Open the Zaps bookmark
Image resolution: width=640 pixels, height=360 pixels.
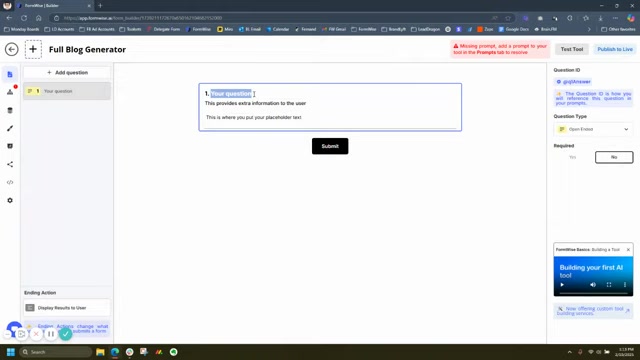pyautogui.click(x=485, y=29)
